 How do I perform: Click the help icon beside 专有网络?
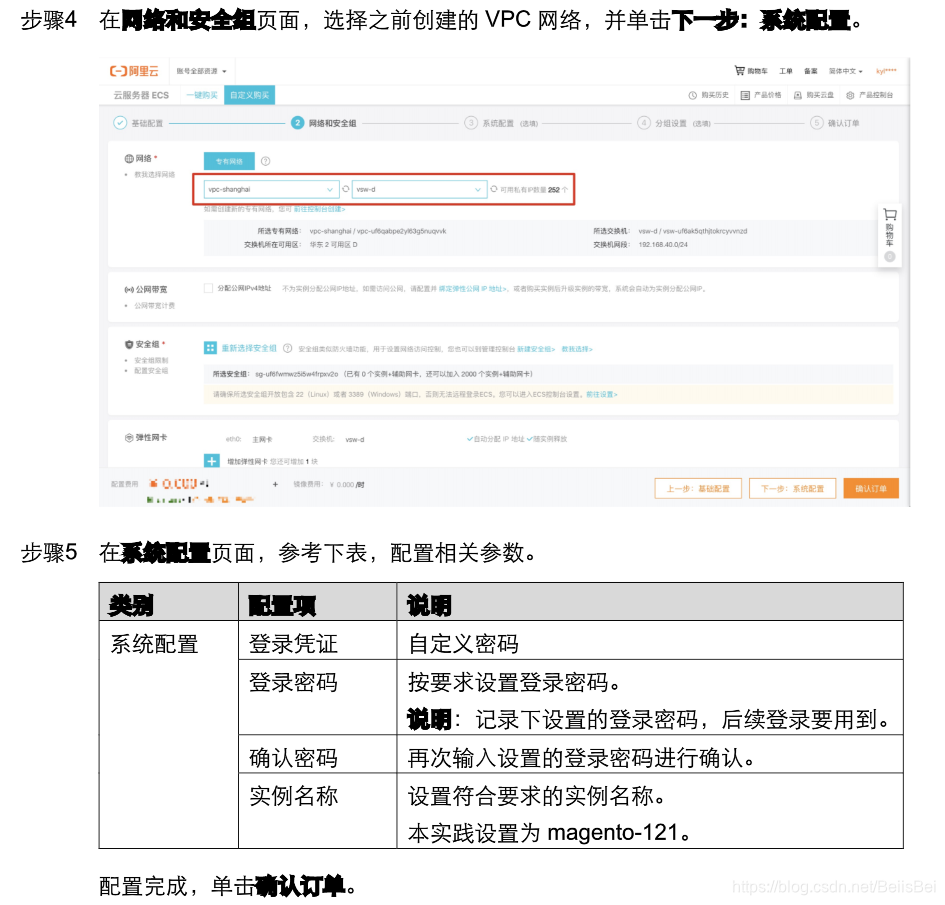click(265, 161)
